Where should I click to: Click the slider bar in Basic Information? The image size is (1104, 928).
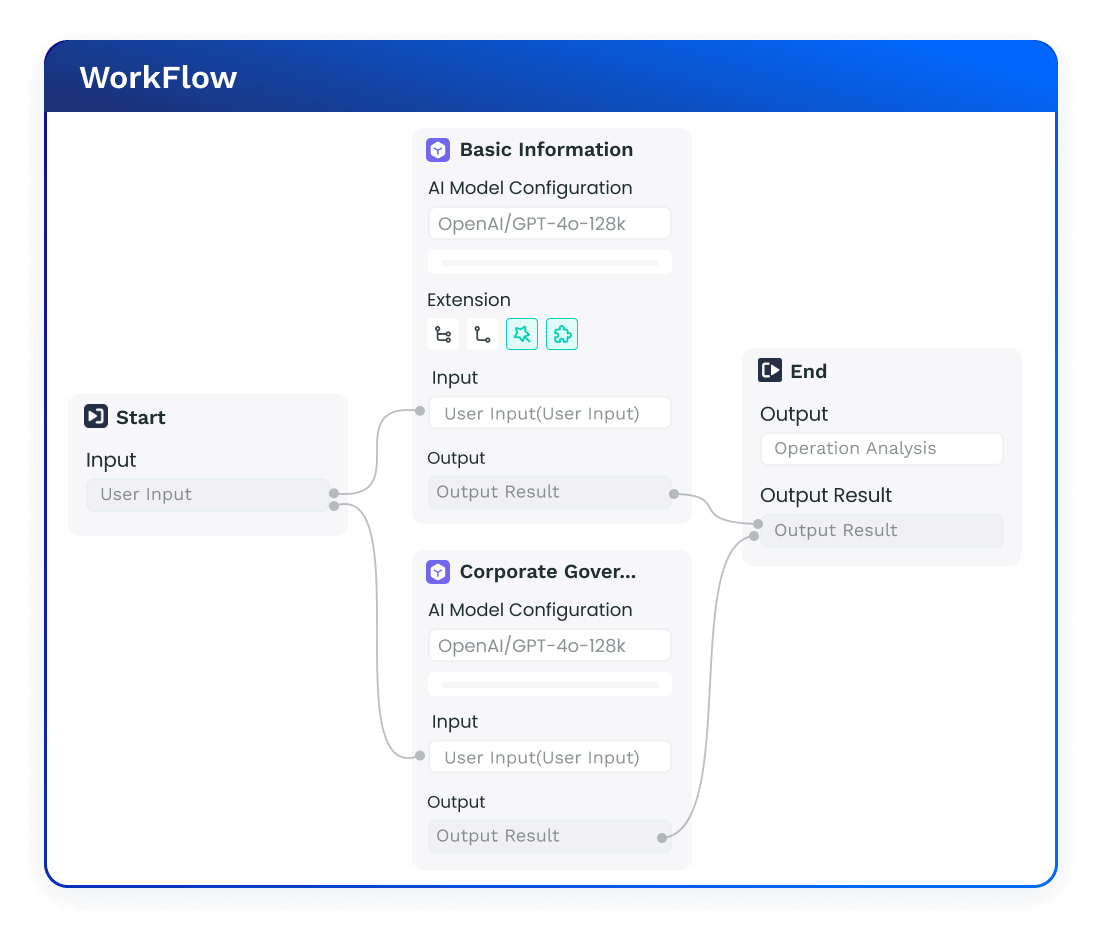pos(549,263)
